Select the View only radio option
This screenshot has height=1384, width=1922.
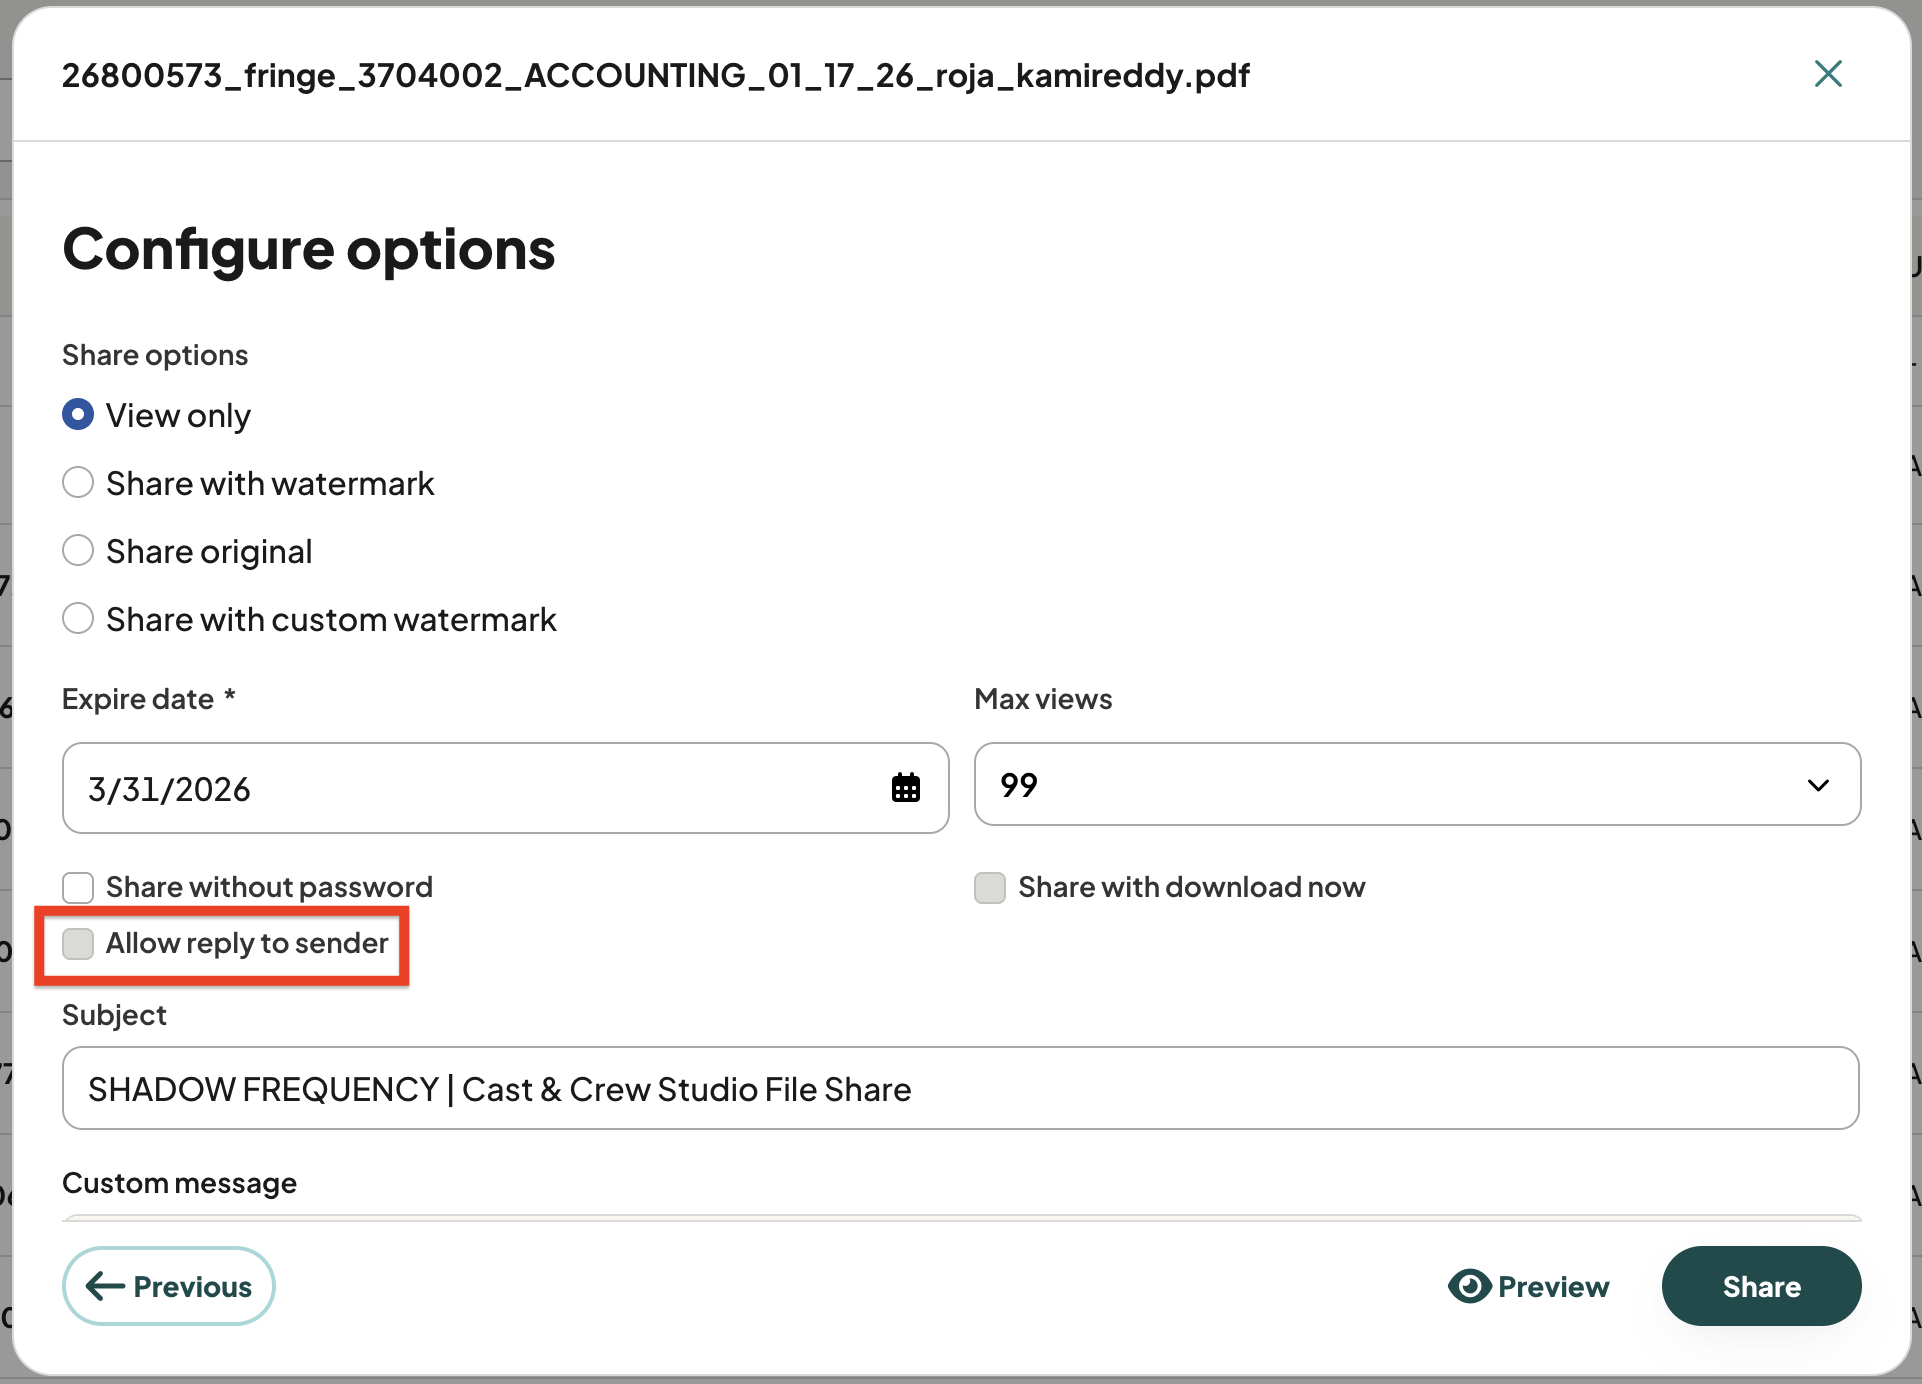click(x=78, y=414)
